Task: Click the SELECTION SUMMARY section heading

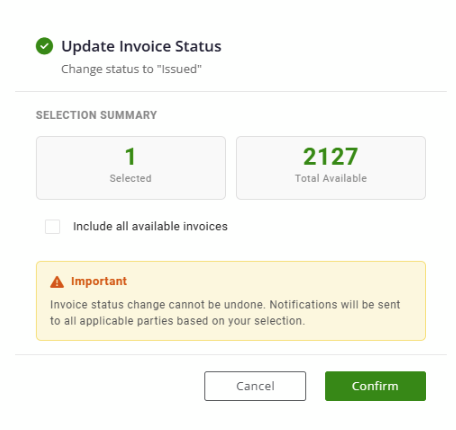Action: coord(96,115)
